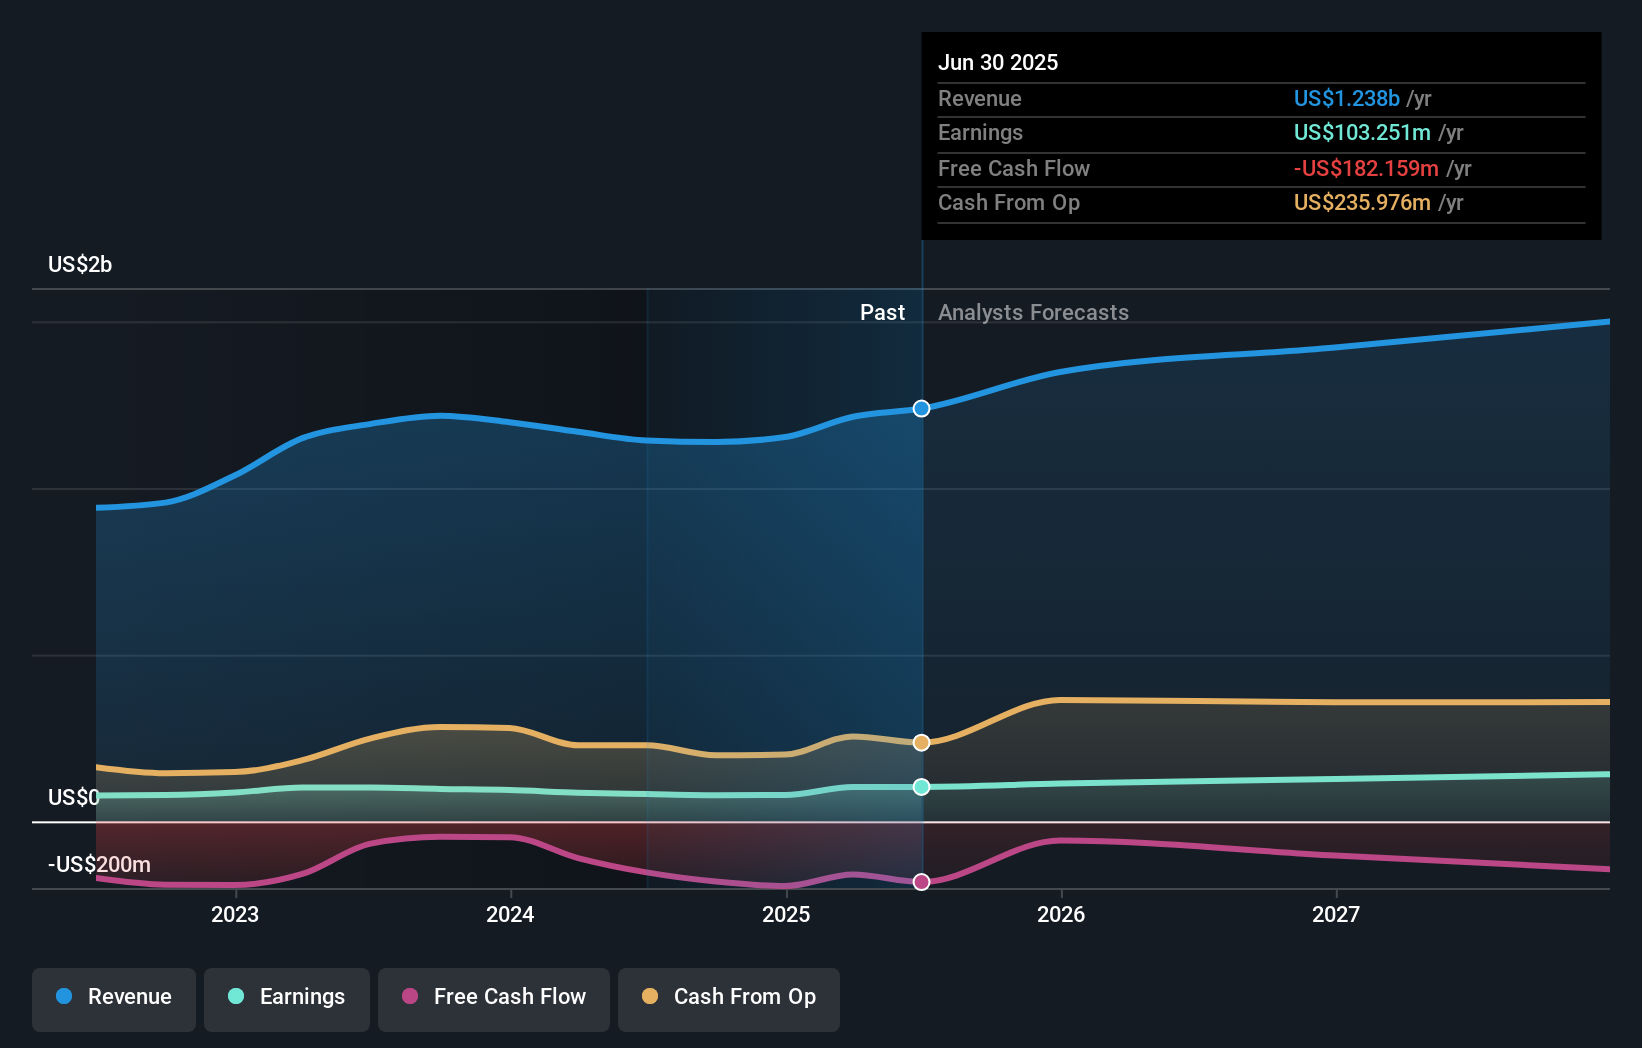Select the pink Free Cash Flow marker
Viewport: 1642px width, 1048px height.
pos(921,881)
